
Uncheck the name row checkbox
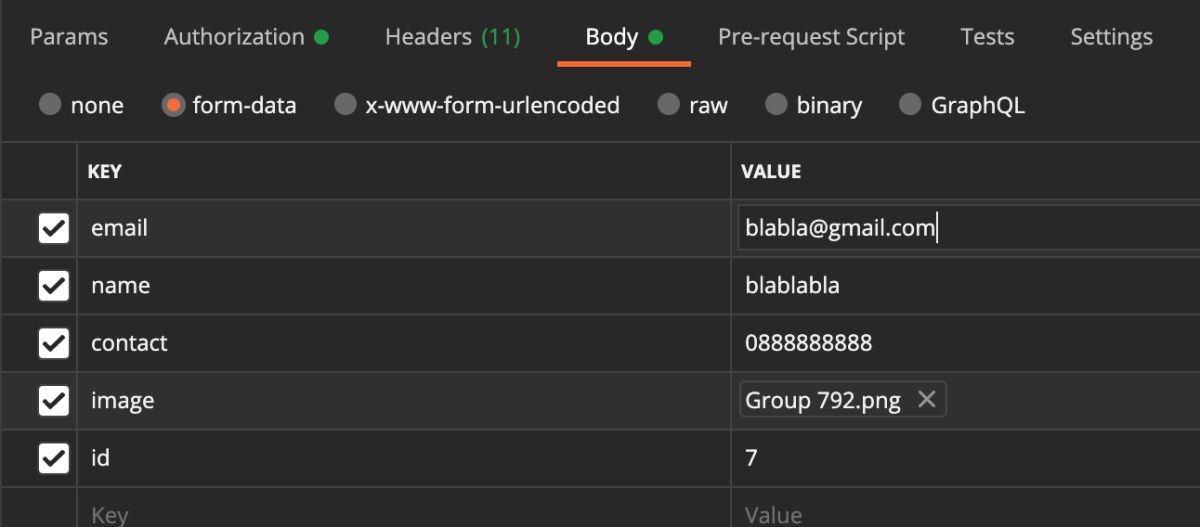(x=53, y=287)
